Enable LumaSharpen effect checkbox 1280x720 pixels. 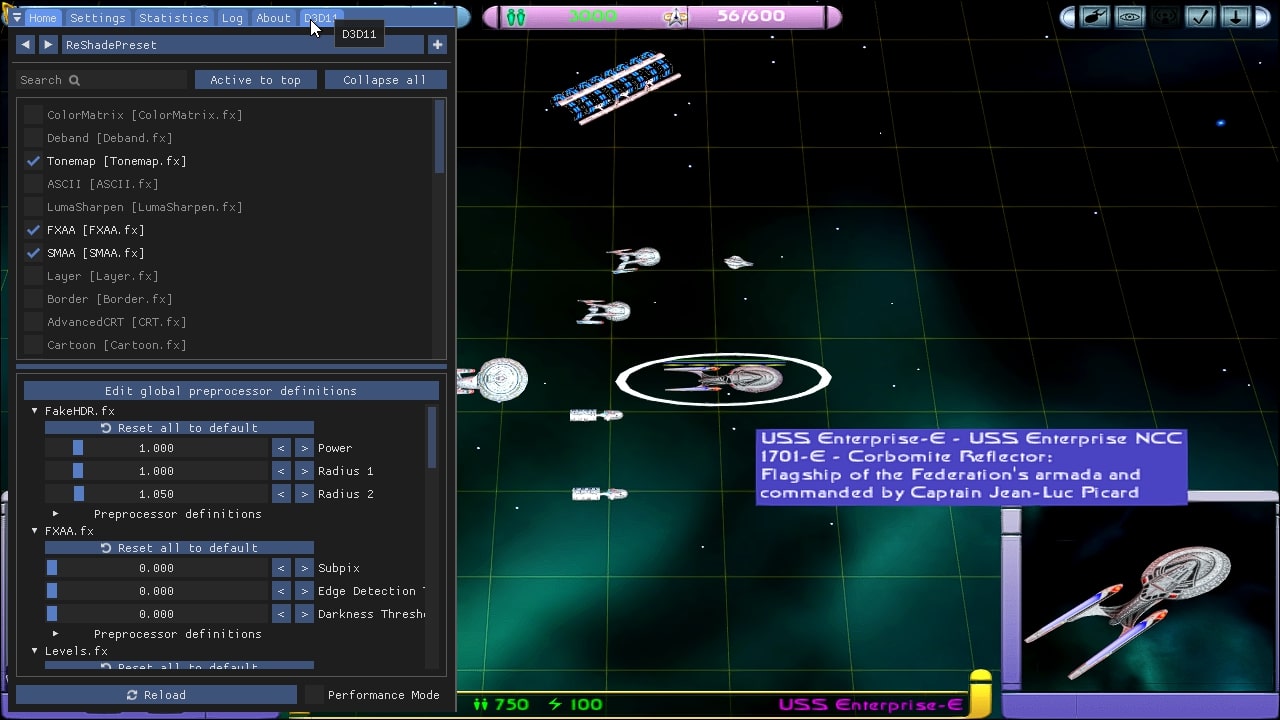tap(33, 207)
